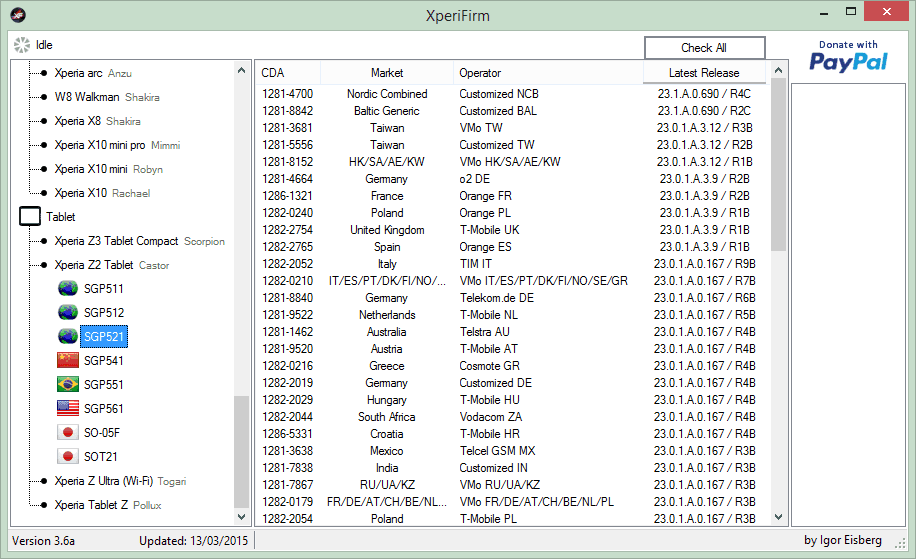The height and width of the screenshot is (559, 916).
Task: Select the Customized IN India row
Action: 512,468
